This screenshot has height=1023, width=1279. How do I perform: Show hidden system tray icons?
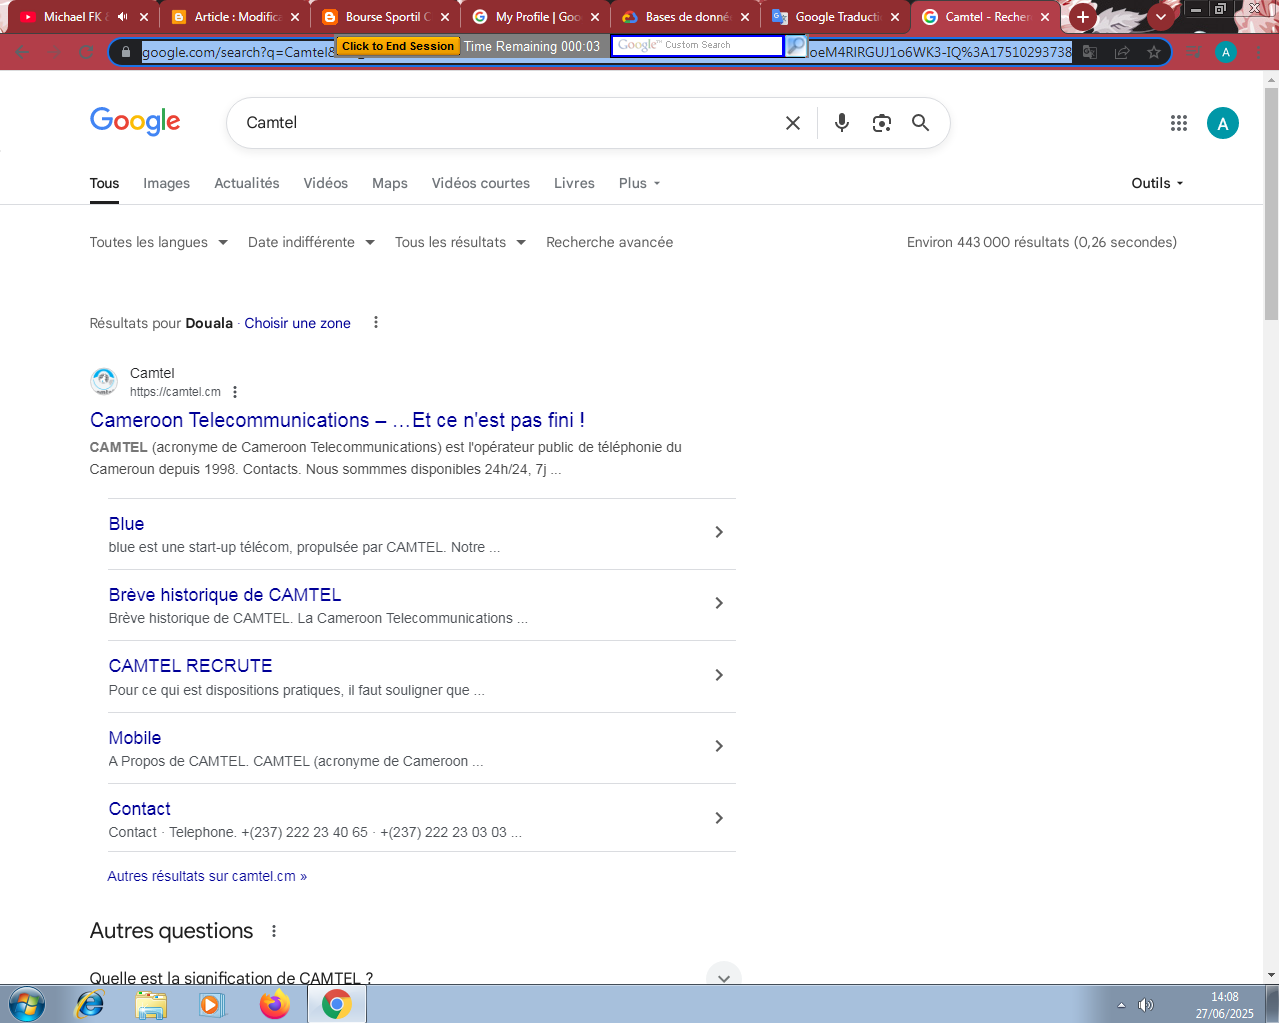click(x=1121, y=1005)
